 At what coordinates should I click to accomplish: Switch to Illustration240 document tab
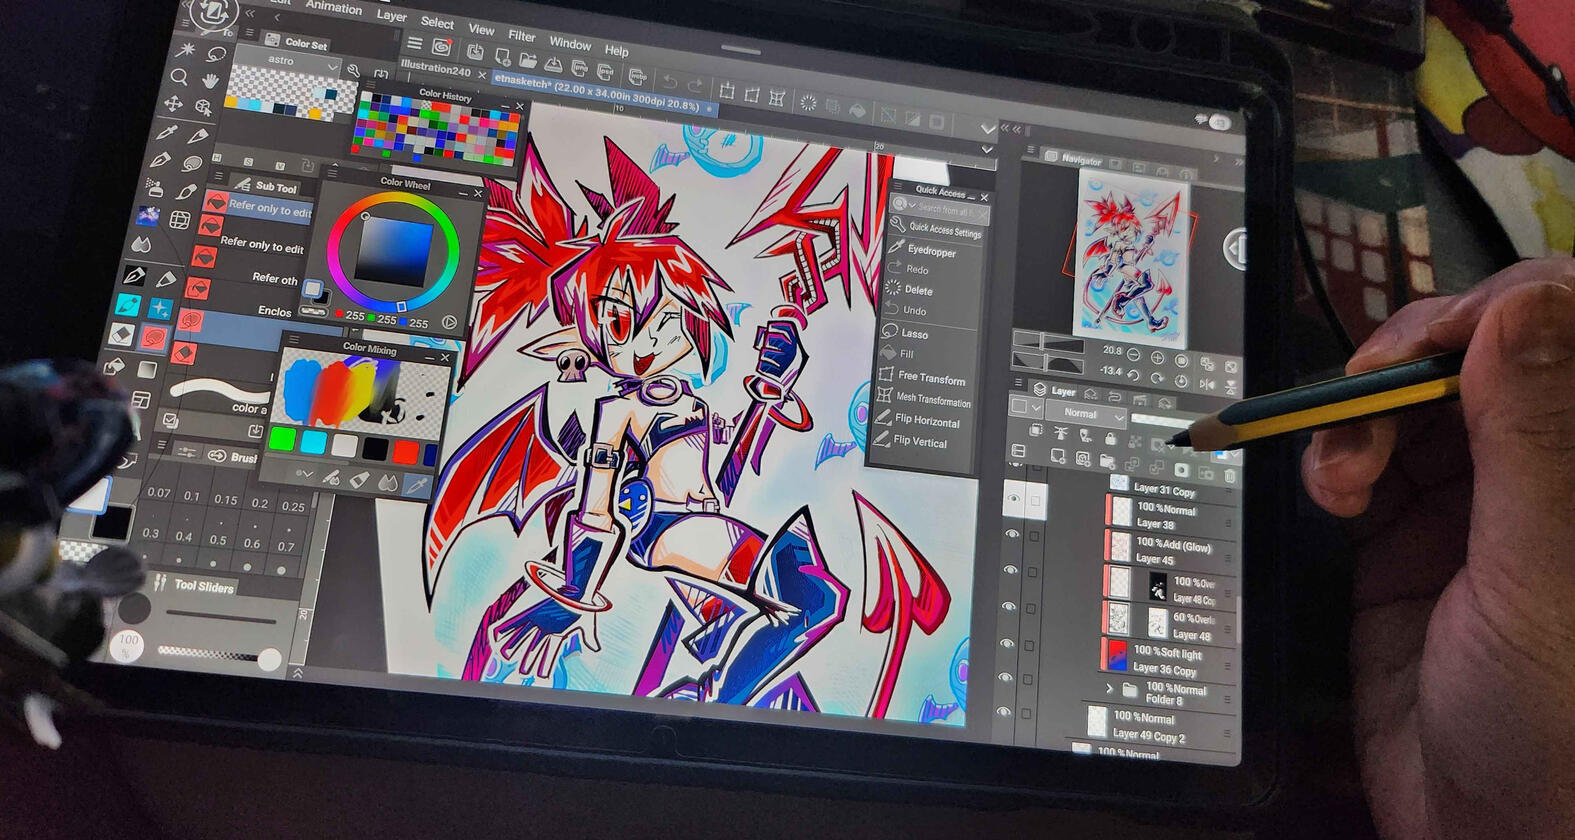(436, 70)
